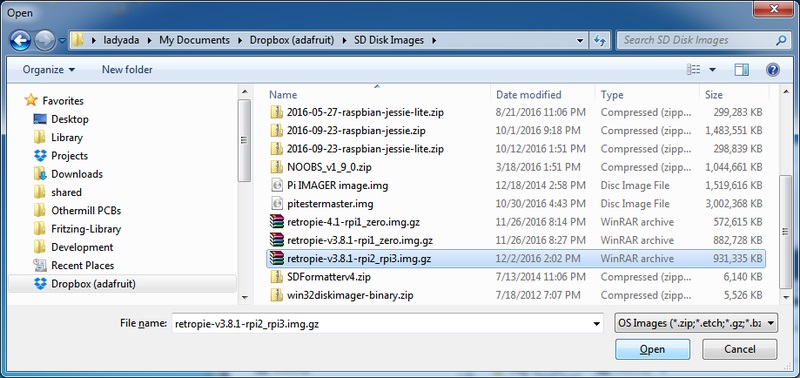Click in the File name text field

381,323
